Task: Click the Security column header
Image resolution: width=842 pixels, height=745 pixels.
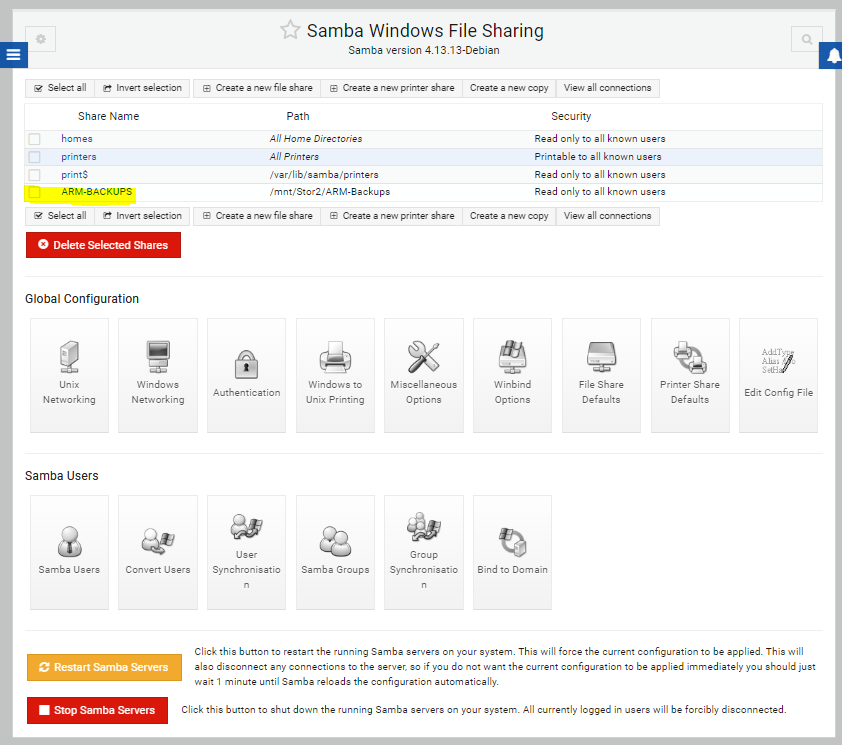Action: click(571, 116)
